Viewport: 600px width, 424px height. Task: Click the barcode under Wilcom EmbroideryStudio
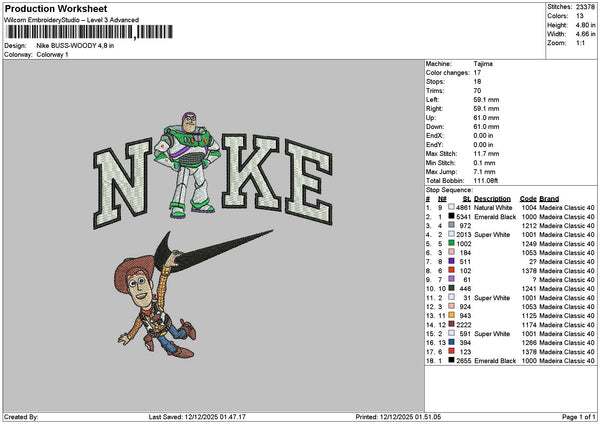pos(89,32)
